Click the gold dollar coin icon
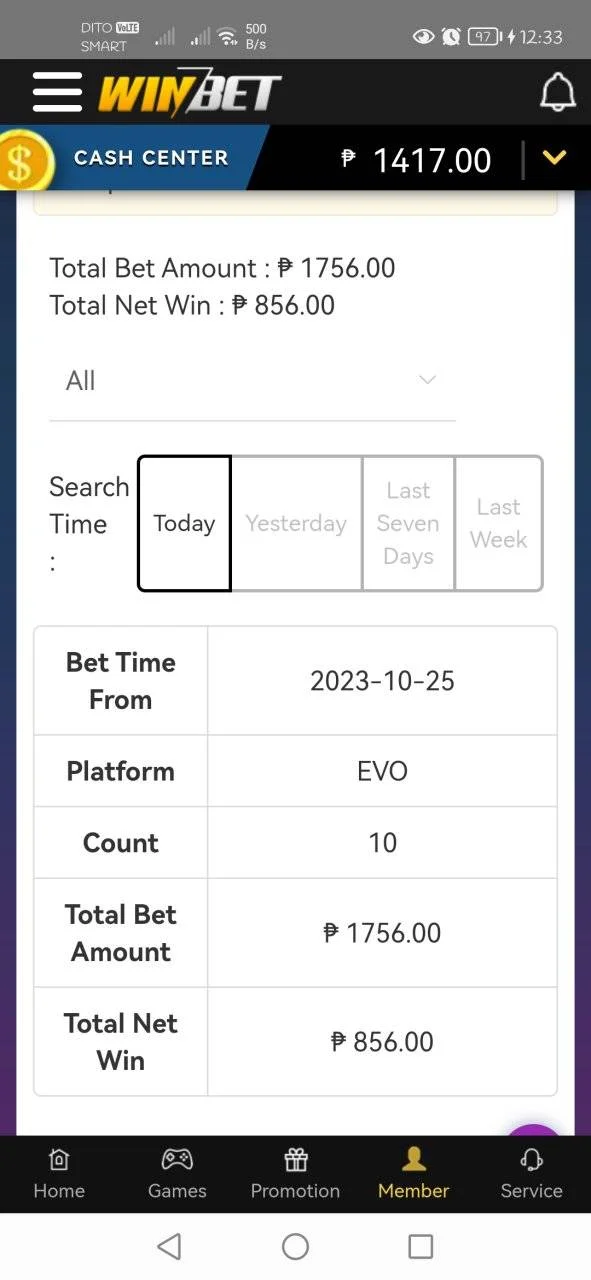Viewport: 591px width, 1280px height. 22,160
